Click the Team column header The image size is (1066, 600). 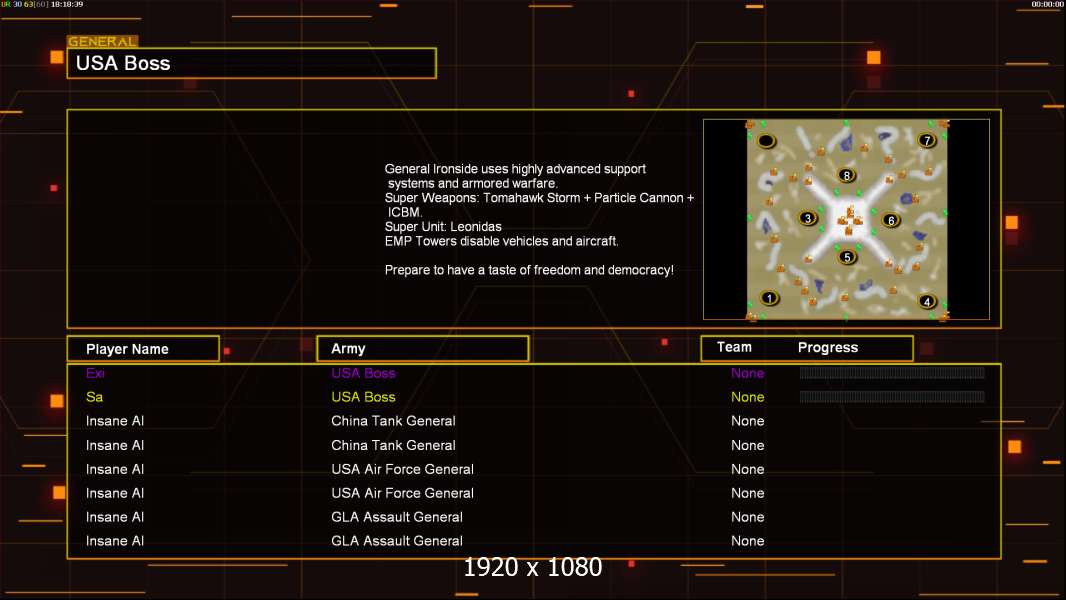pos(734,347)
